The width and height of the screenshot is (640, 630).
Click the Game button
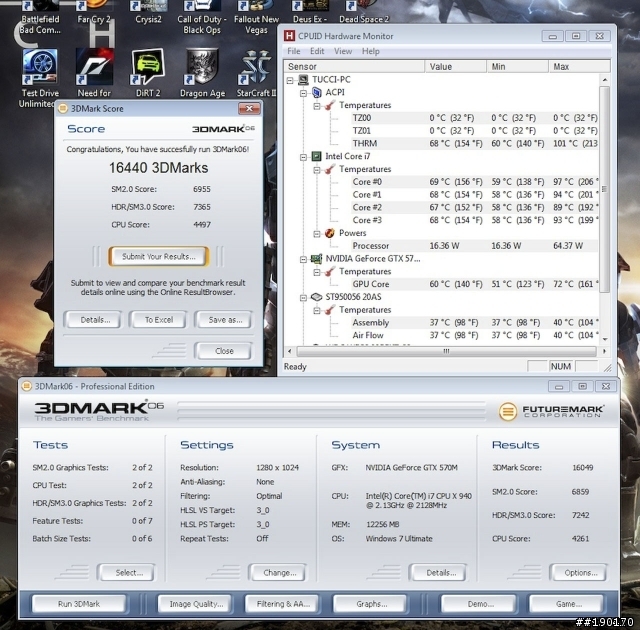[x=569, y=603]
